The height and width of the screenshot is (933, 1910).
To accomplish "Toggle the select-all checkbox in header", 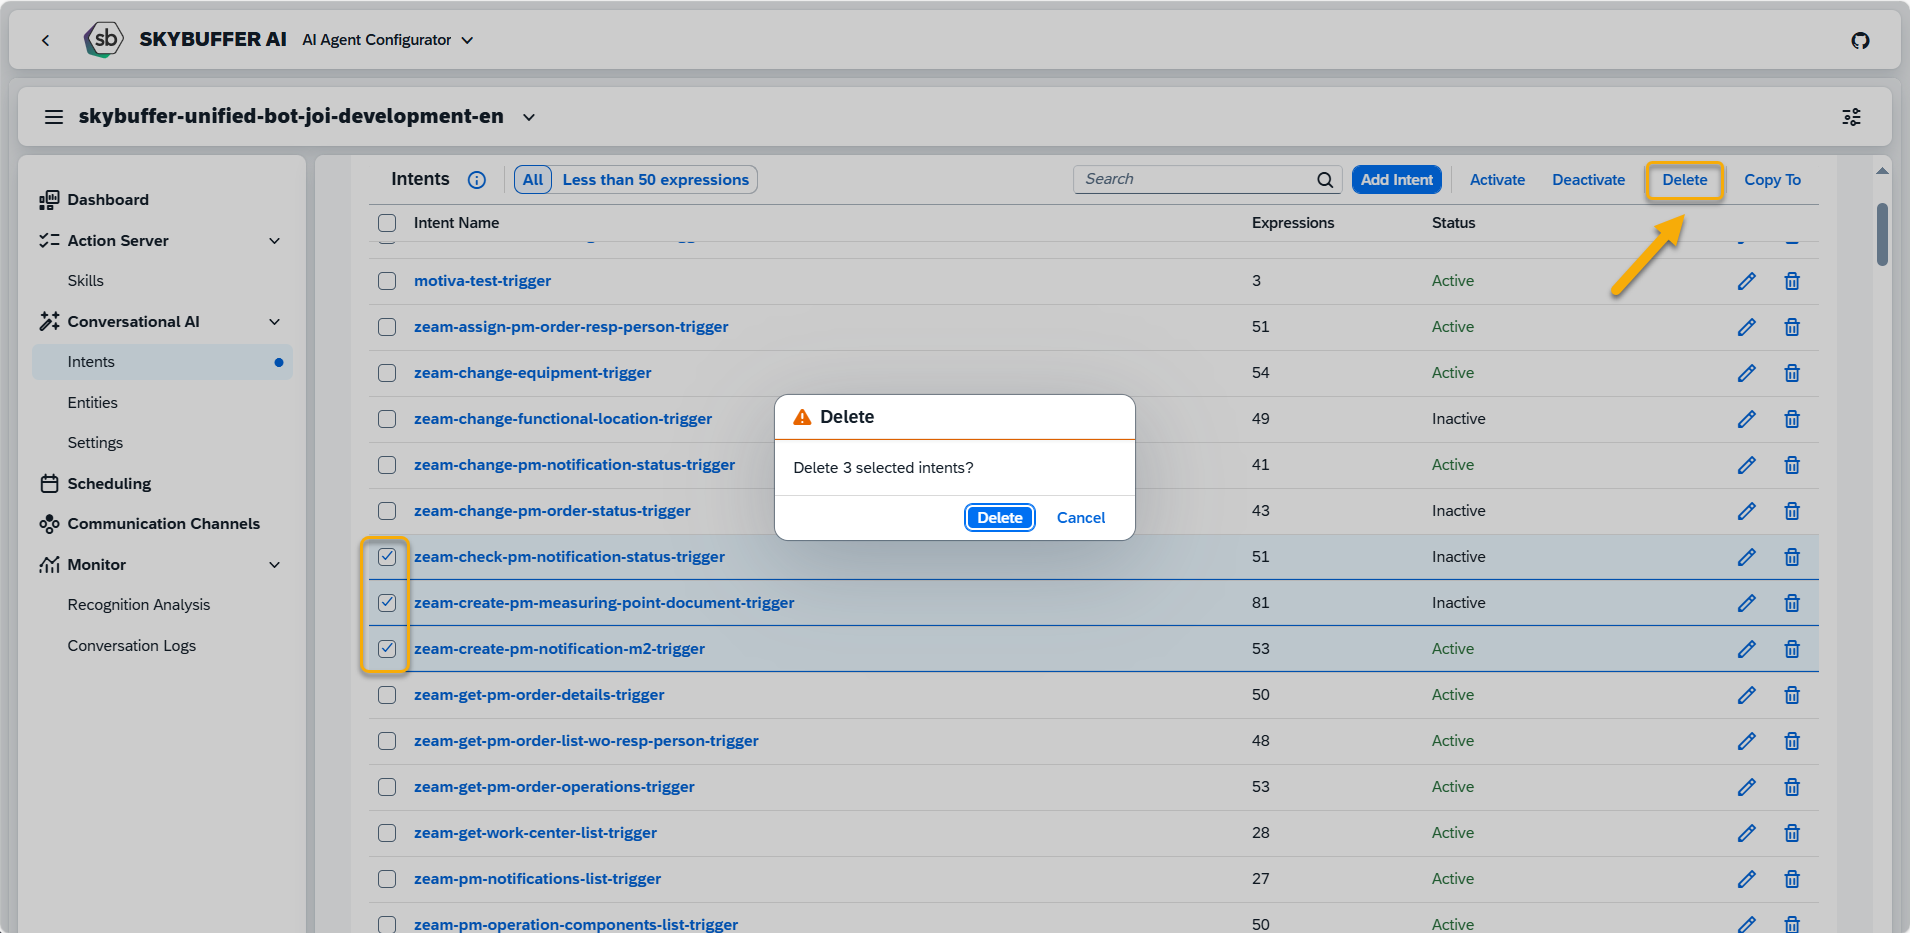I will 387,223.
